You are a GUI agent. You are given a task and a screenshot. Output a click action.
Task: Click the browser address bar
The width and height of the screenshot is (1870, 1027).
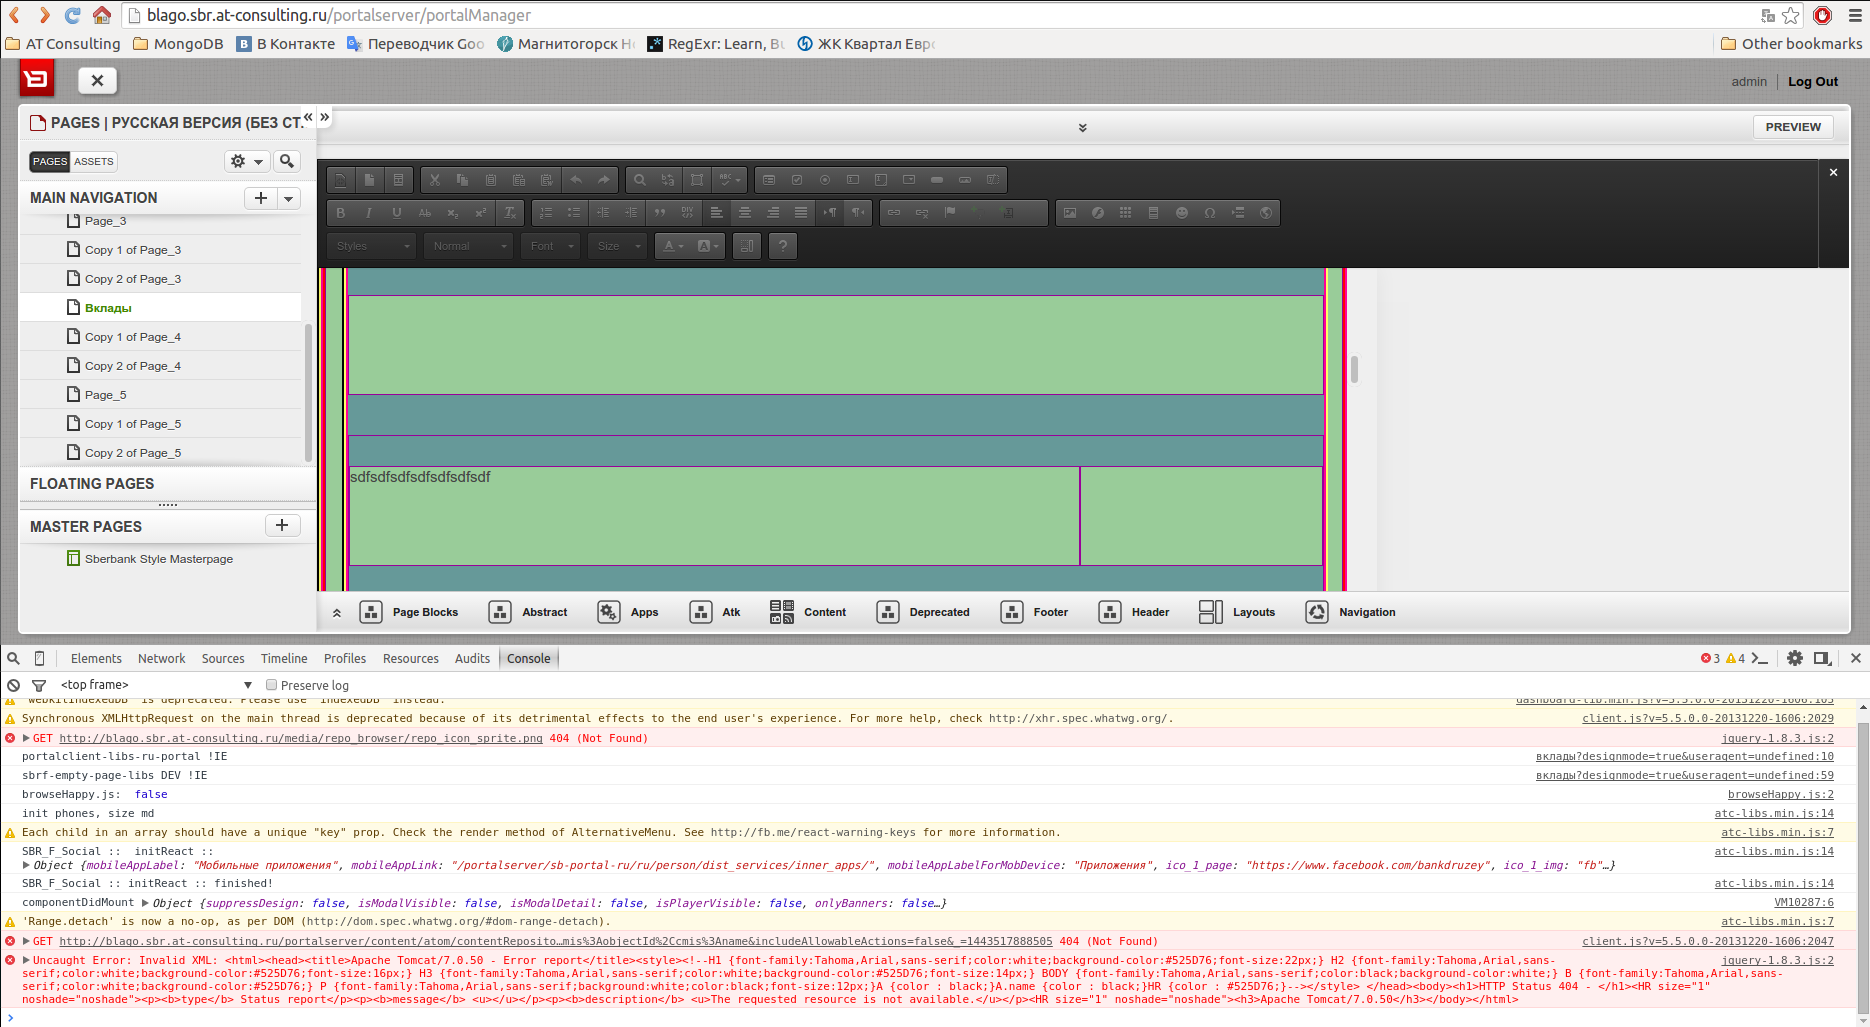[x=940, y=15]
